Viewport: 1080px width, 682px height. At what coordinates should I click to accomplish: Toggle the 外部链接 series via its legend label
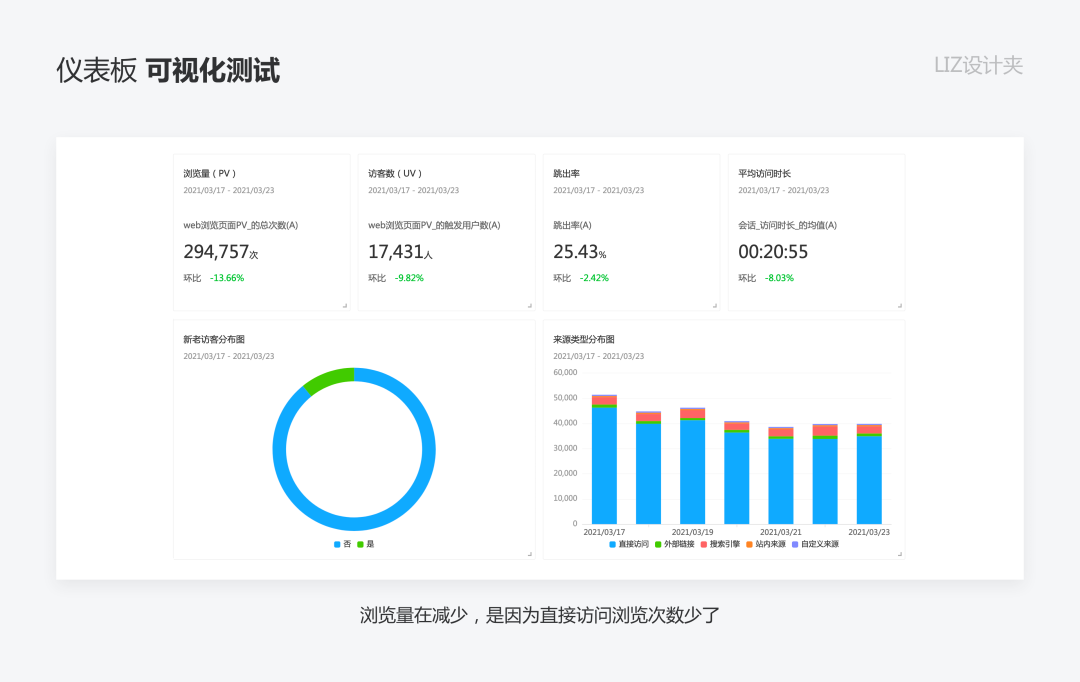coord(681,543)
